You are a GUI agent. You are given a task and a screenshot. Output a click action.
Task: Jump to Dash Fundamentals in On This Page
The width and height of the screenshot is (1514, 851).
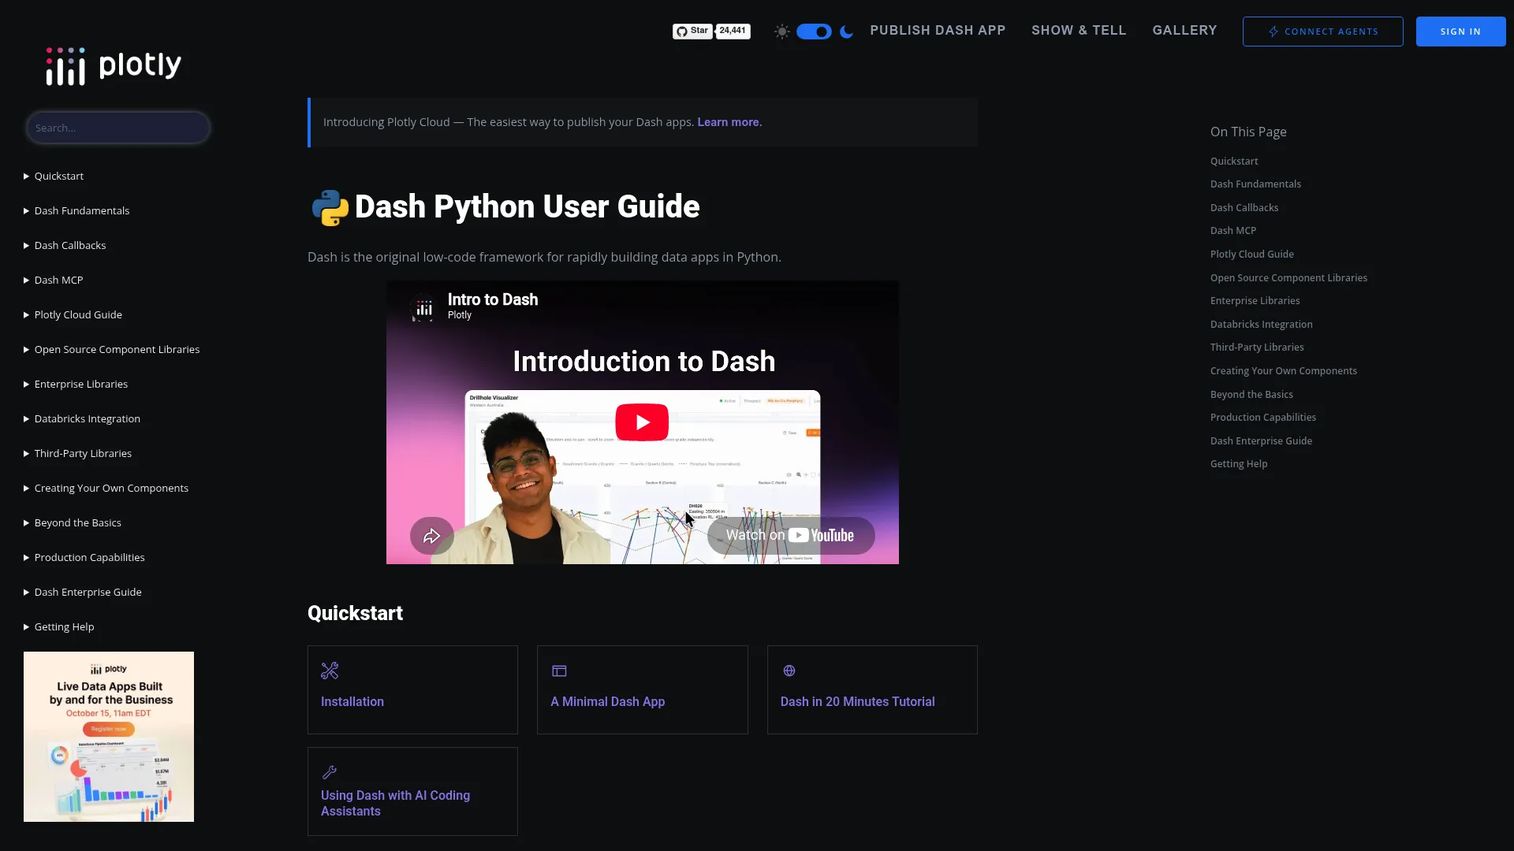[x=1255, y=184]
